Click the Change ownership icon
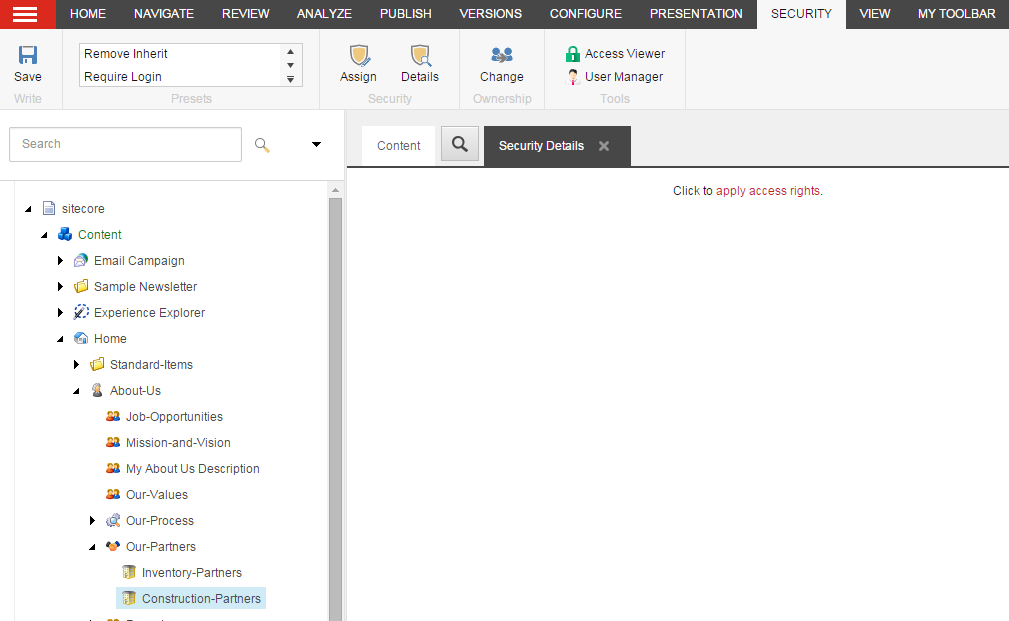The width and height of the screenshot is (1009, 621). click(x=501, y=56)
